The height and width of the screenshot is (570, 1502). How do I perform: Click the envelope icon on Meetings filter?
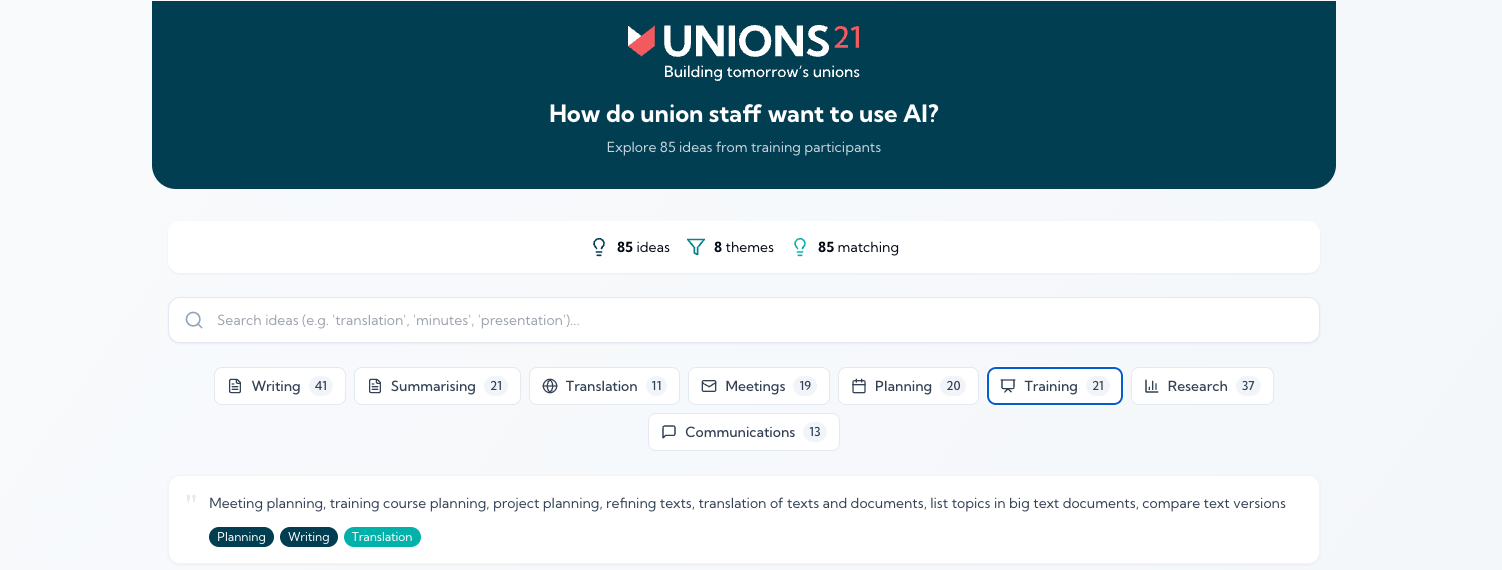click(x=709, y=386)
